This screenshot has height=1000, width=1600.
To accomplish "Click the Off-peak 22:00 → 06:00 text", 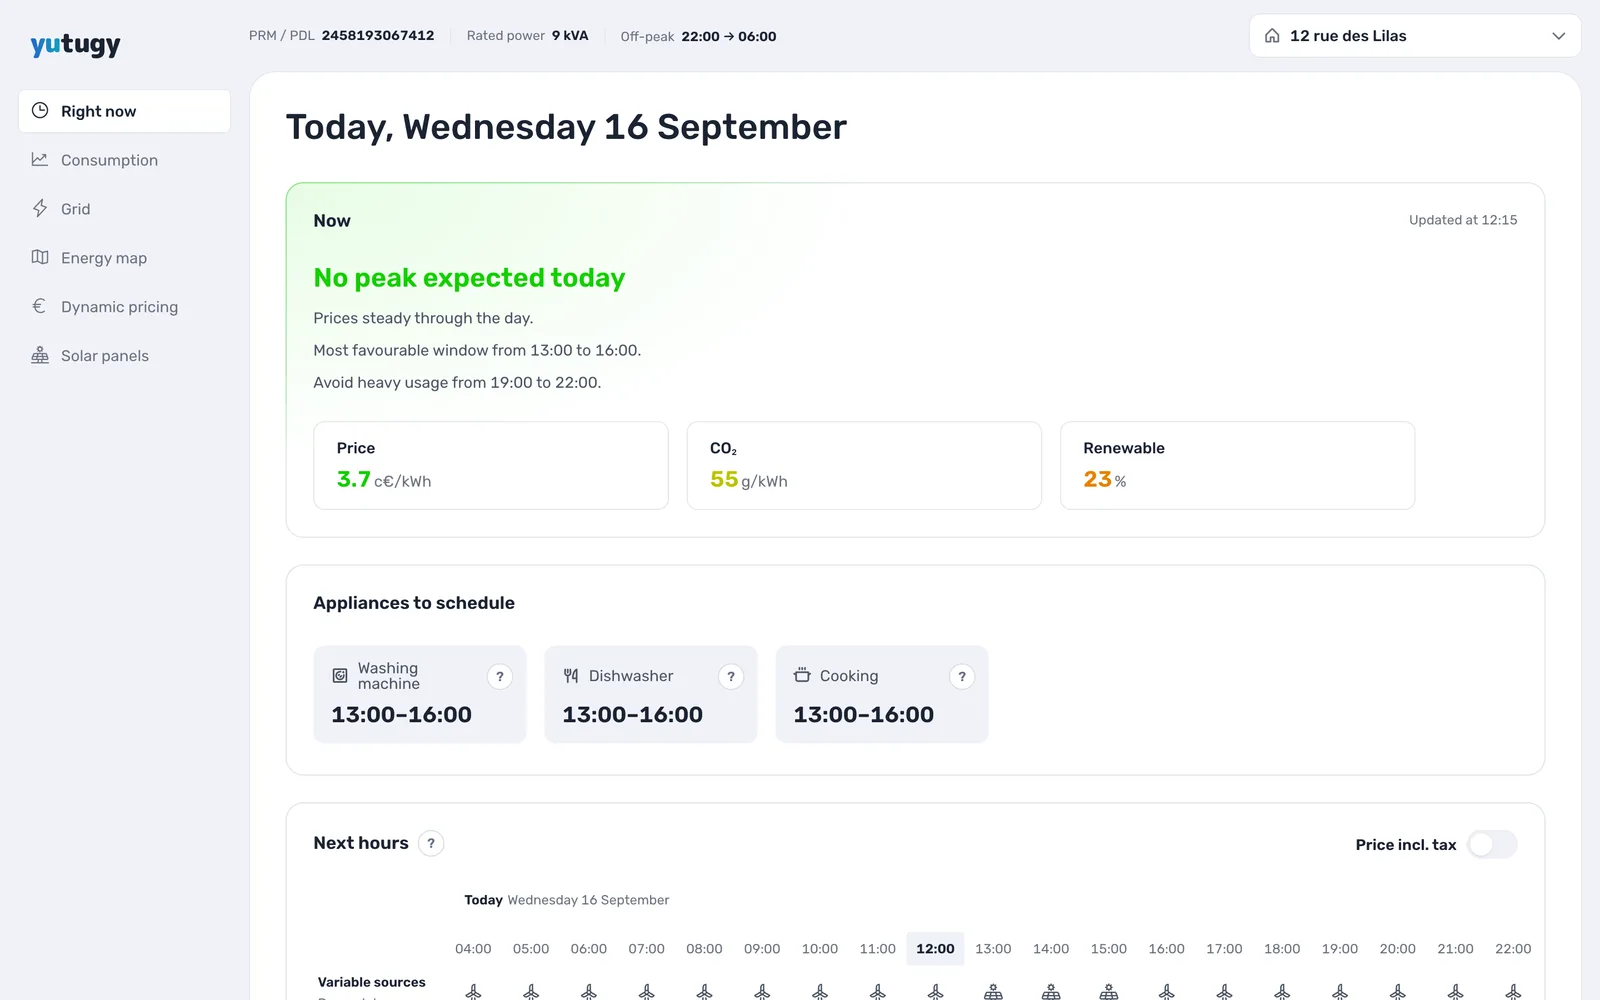I will pyautogui.click(x=698, y=37).
